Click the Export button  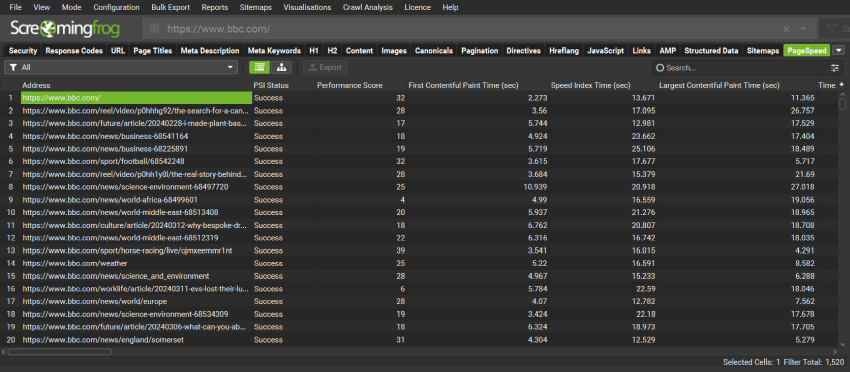tap(325, 68)
